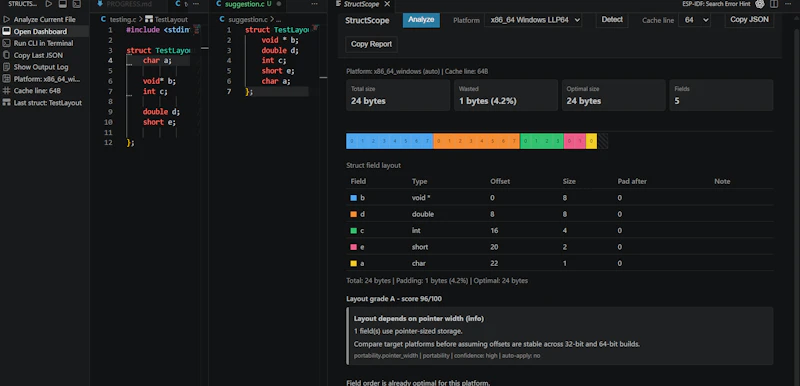Click the field a char row

click(560, 263)
